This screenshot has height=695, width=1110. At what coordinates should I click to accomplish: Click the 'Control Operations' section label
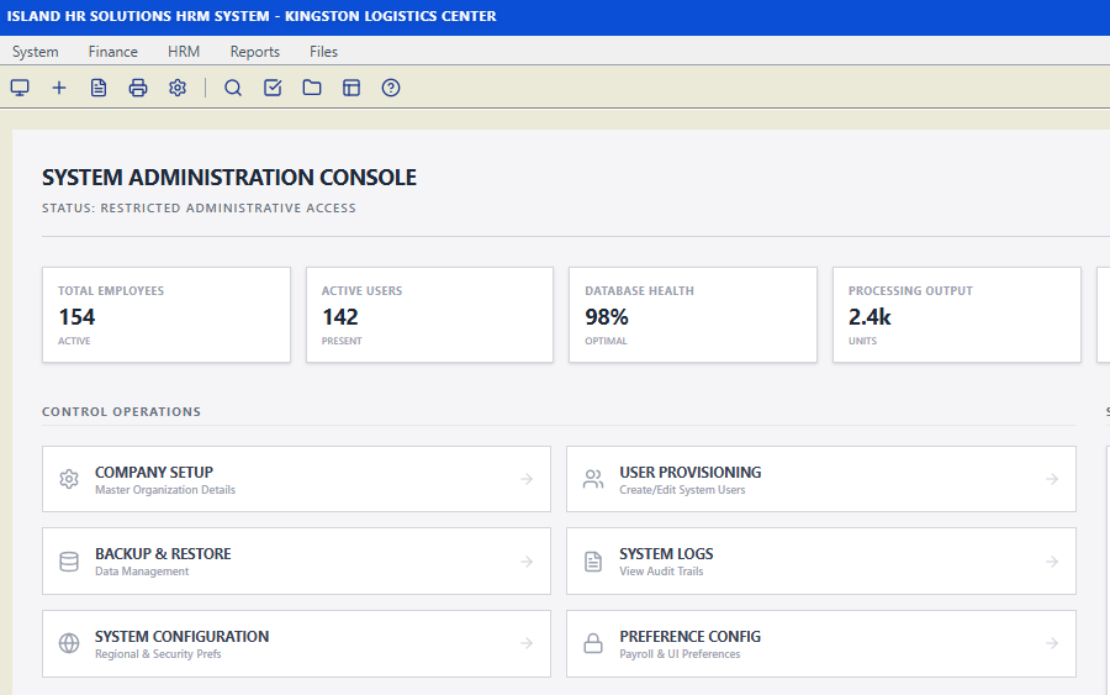pos(121,412)
